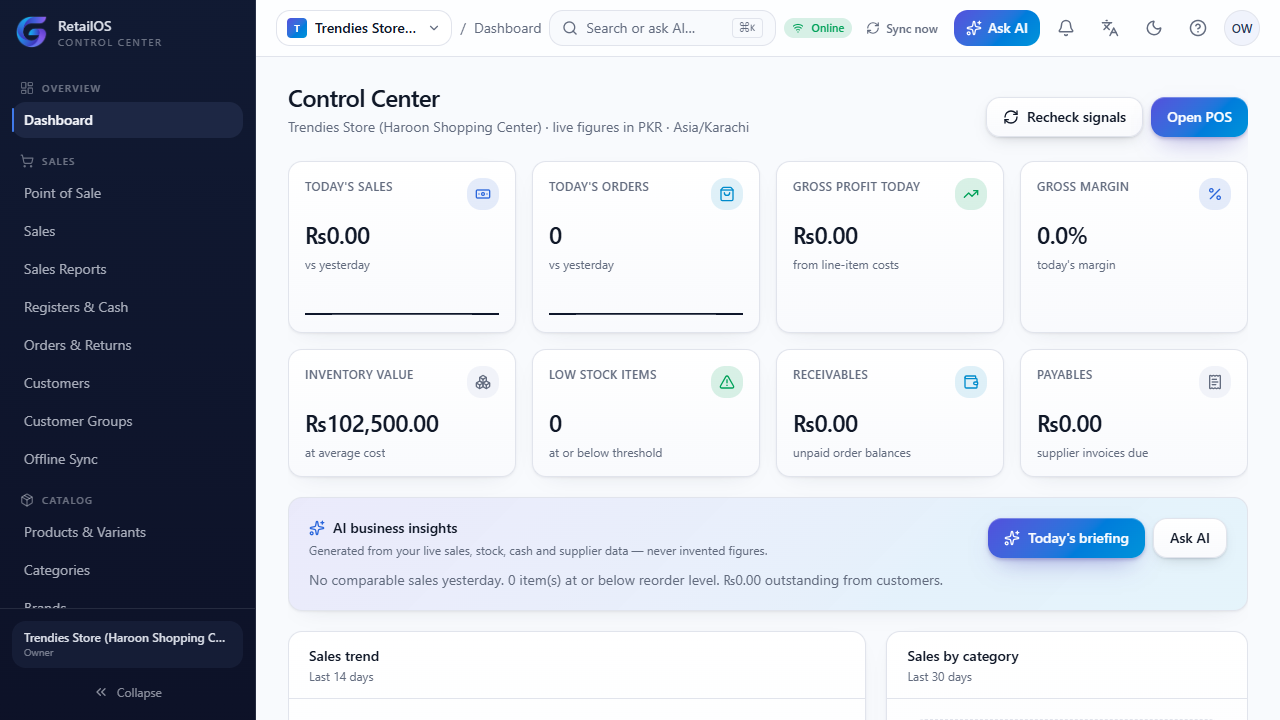Click the AI business insights sparkle icon
The image size is (1280, 720).
coord(317,528)
